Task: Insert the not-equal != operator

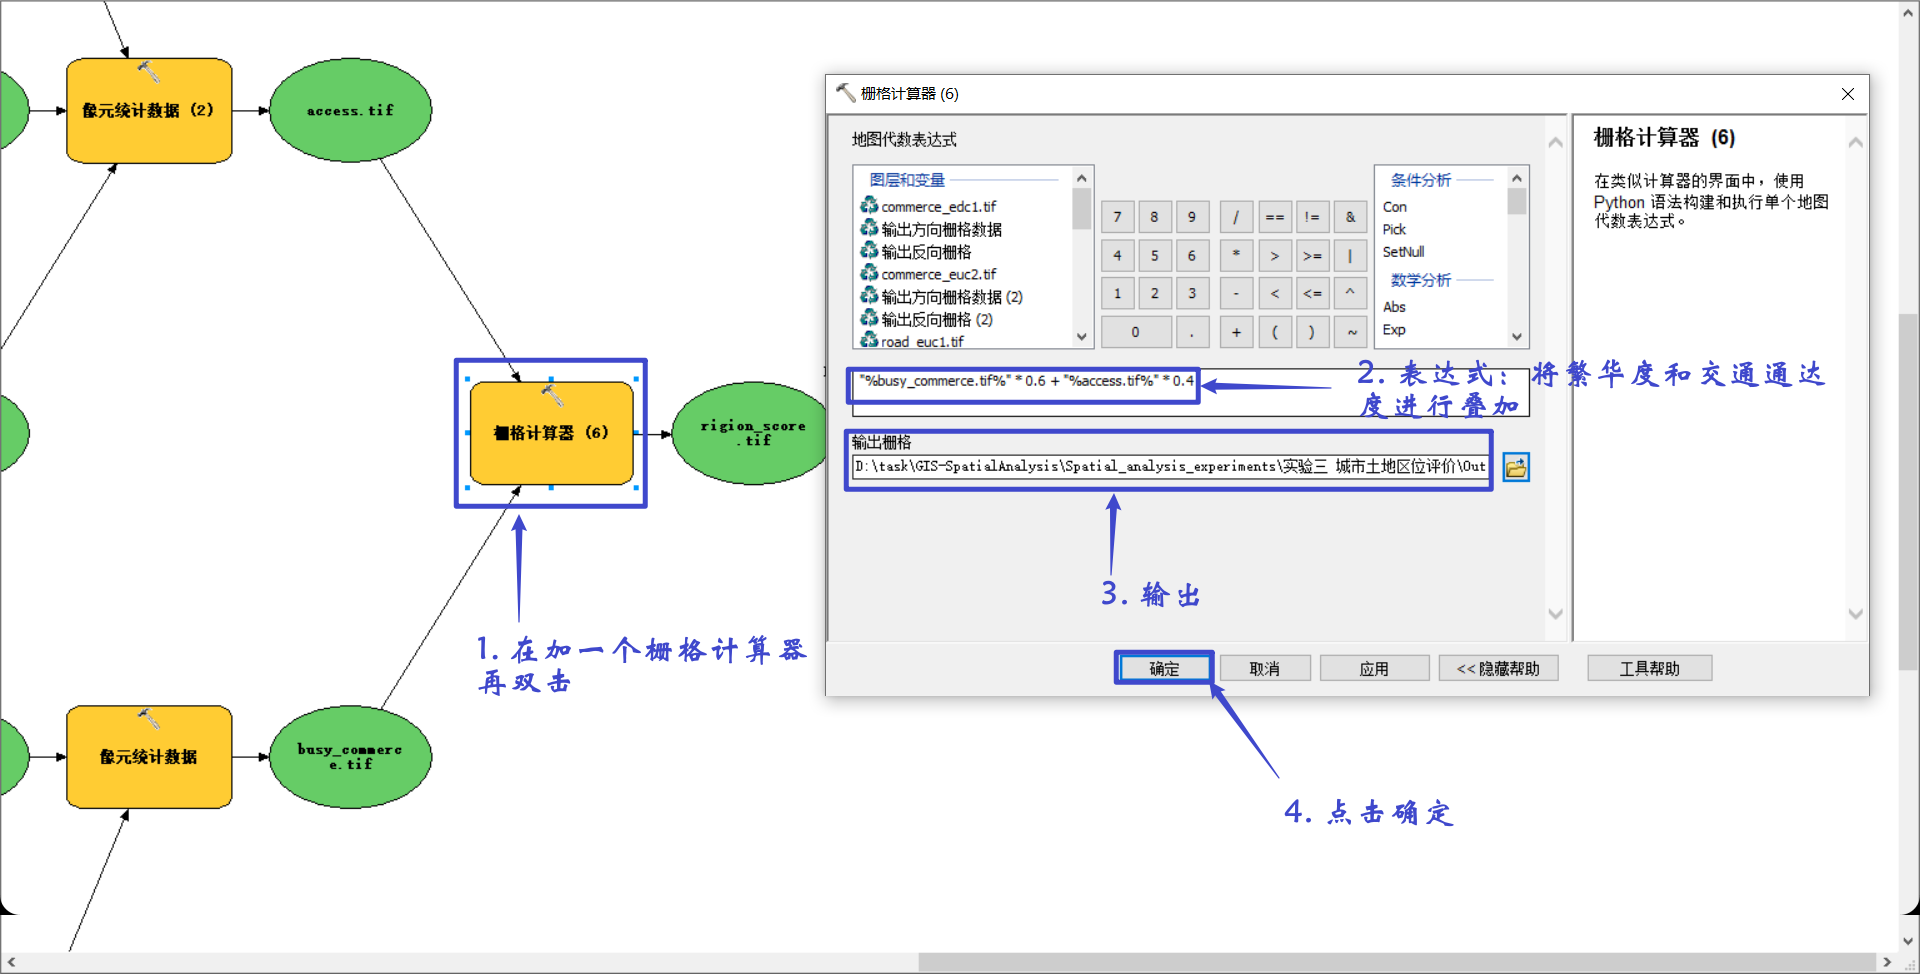Action: [x=1312, y=217]
